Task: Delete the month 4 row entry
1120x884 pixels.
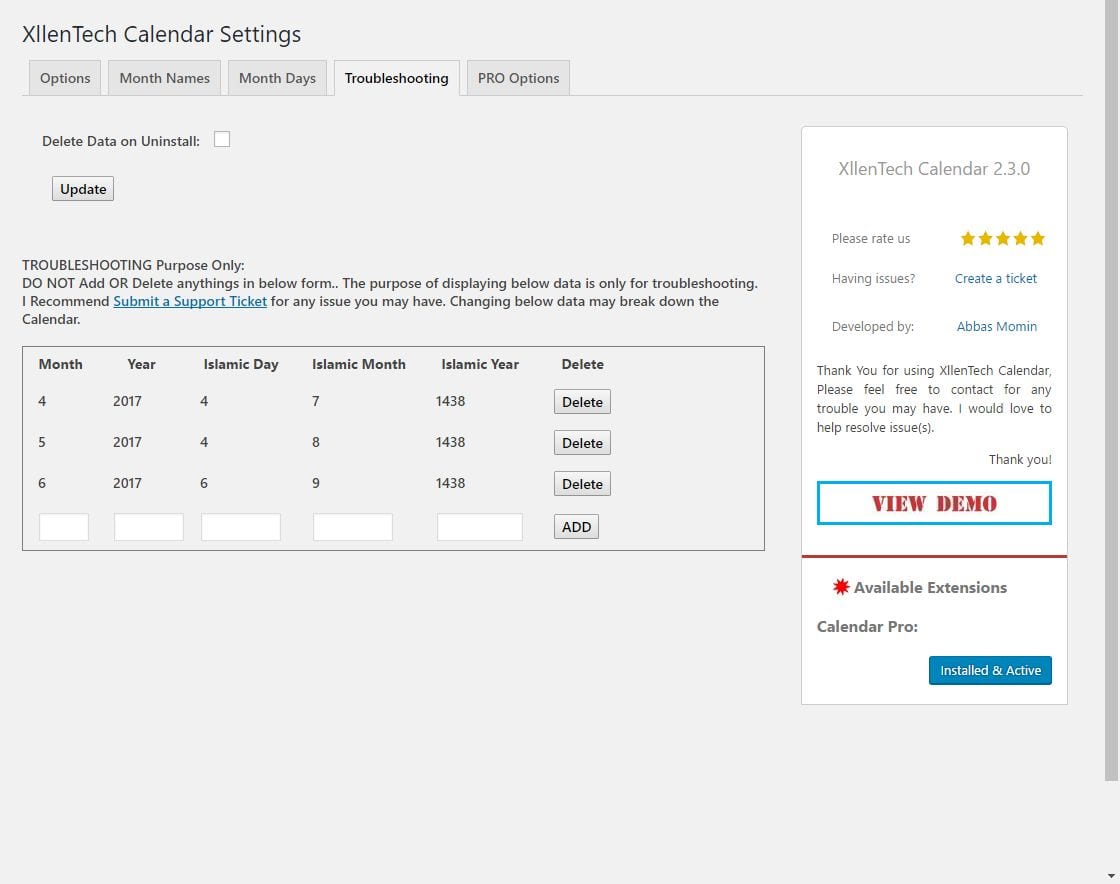Action: pos(582,402)
